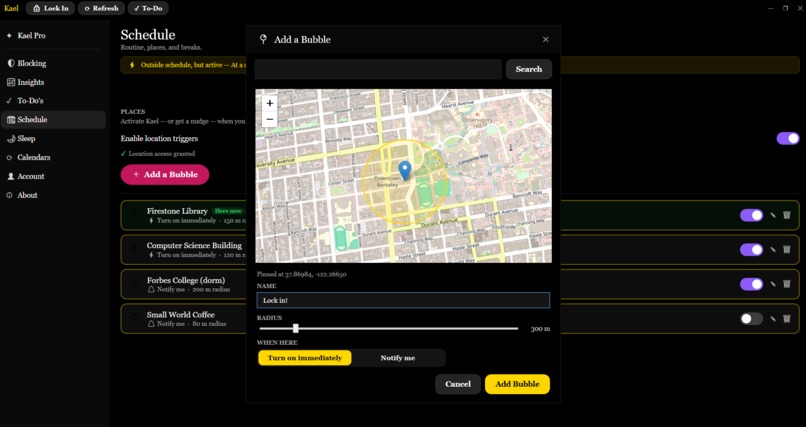
Task: Toggle Firestone Library bubble switch
Action: point(751,215)
